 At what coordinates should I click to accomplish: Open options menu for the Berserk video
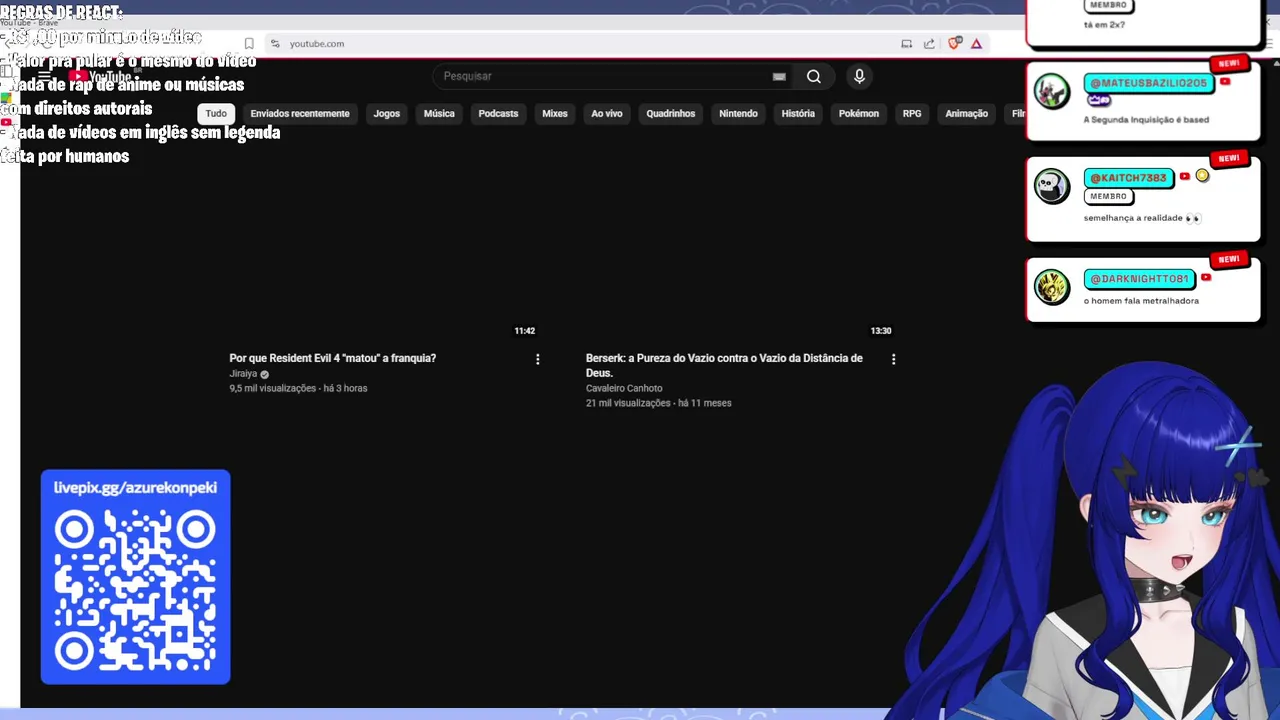[893, 359]
